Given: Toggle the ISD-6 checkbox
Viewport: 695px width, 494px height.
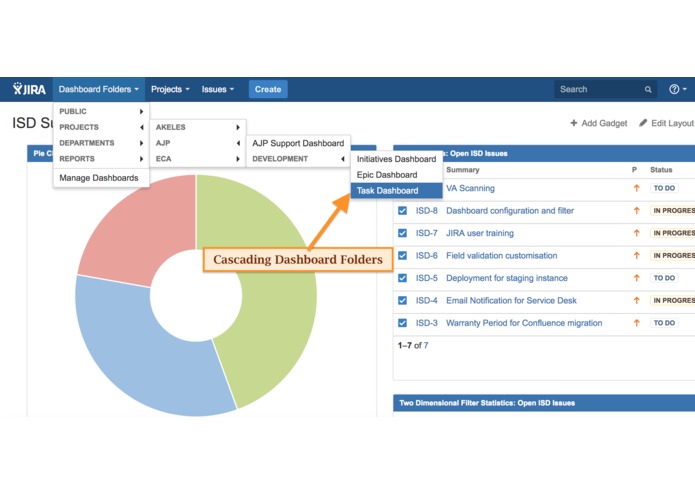Looking at the screenshot, I should (402, 256).
